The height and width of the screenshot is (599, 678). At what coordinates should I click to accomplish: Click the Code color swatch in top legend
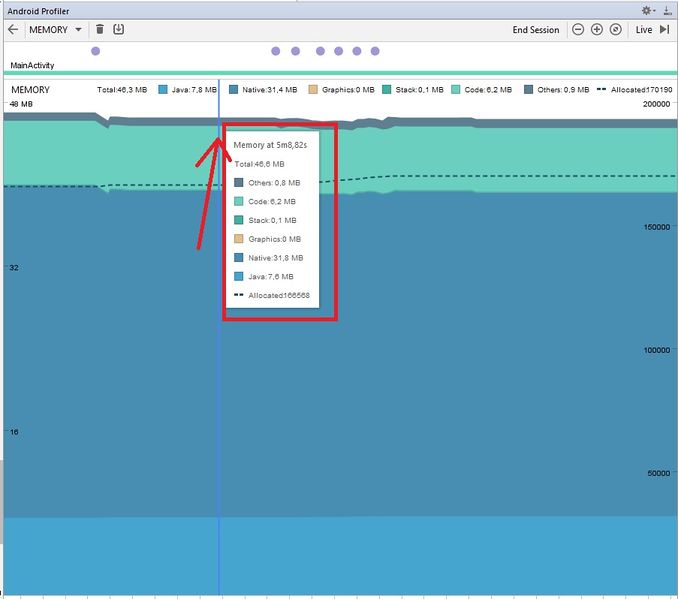coord(456,90)
